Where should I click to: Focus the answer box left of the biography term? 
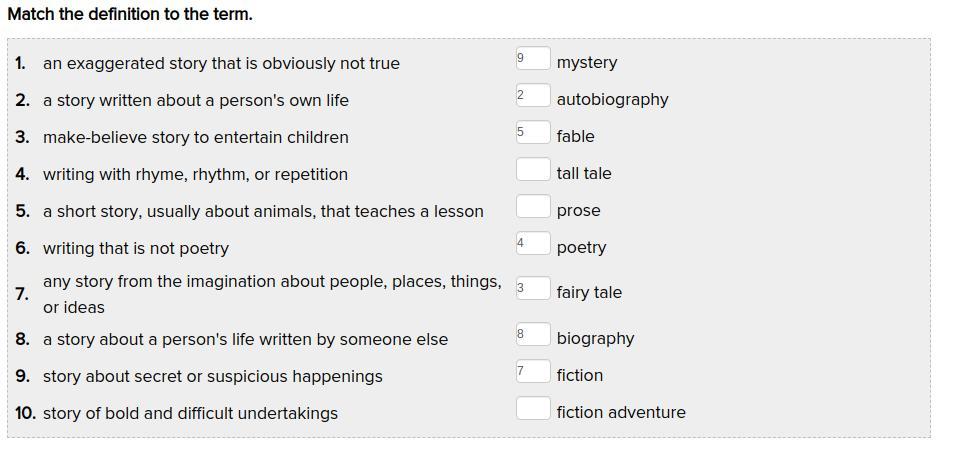[533, 335]
